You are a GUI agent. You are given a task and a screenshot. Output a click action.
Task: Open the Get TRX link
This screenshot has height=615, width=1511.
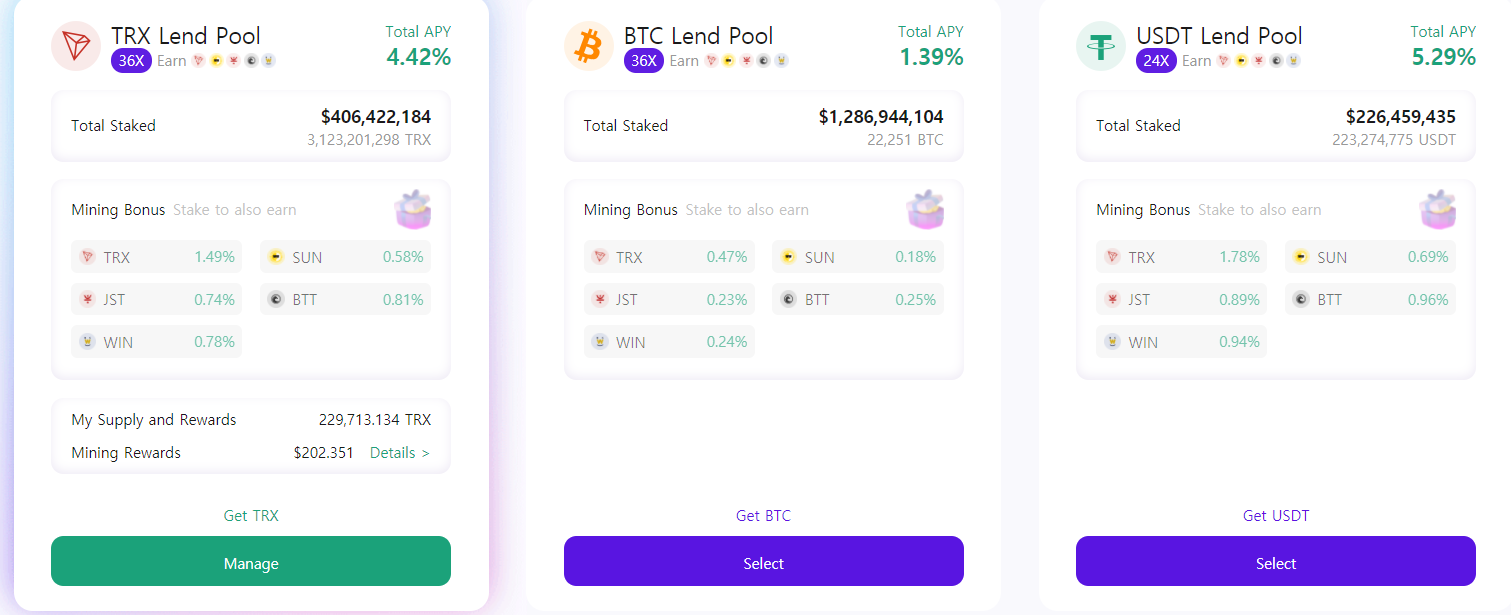tap(251, 516)
